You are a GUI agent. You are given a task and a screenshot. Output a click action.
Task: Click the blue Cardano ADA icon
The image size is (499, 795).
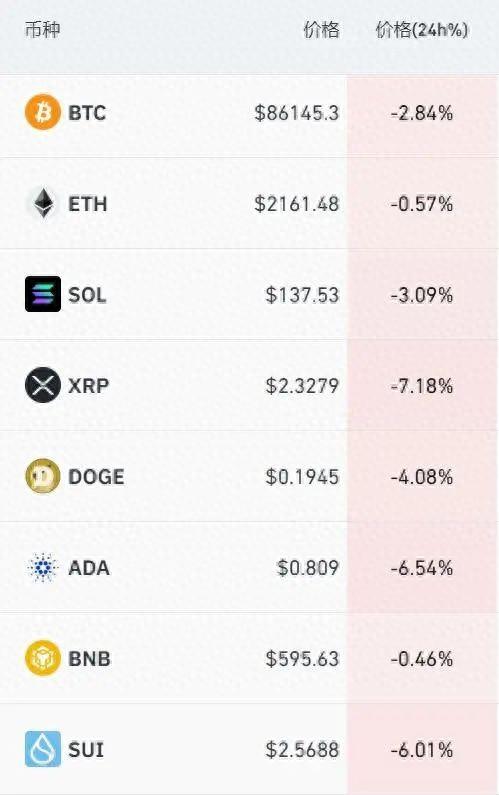pyautogui.click(x=43, y=567)
